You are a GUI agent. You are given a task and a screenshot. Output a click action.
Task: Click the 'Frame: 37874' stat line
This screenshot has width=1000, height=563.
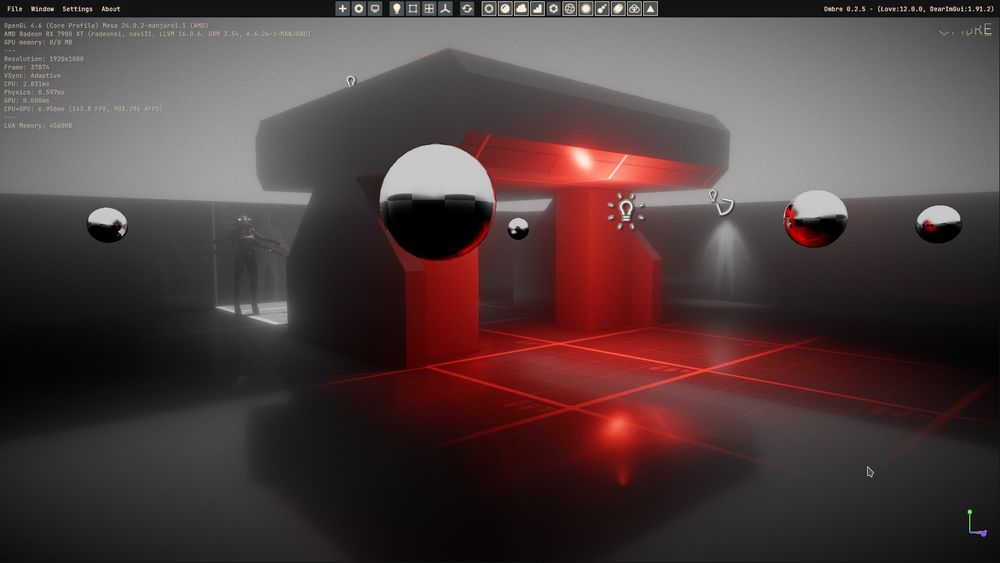click(x=27, y=67)
